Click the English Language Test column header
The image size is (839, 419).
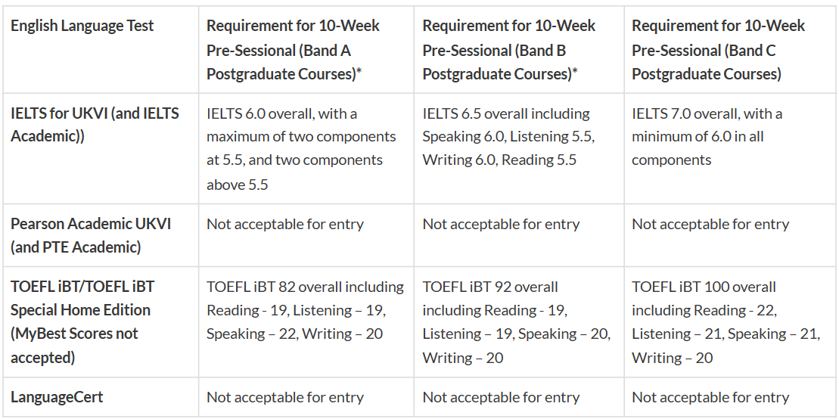click(82, 25)
